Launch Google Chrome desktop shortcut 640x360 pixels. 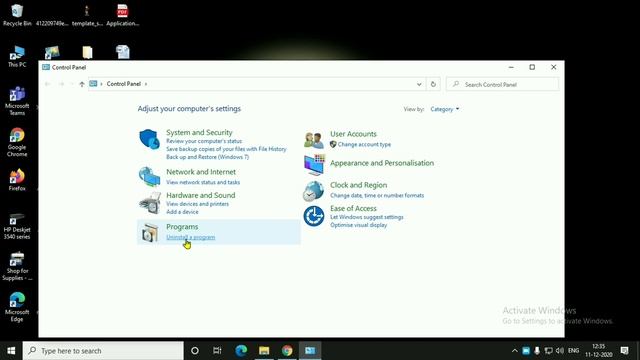17,142
